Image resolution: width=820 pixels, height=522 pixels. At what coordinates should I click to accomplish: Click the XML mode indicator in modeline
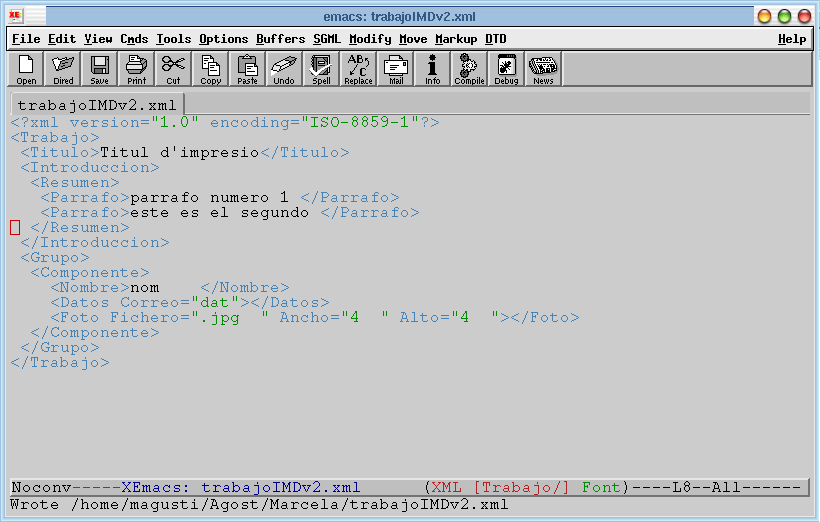click(x=446, y=488)
